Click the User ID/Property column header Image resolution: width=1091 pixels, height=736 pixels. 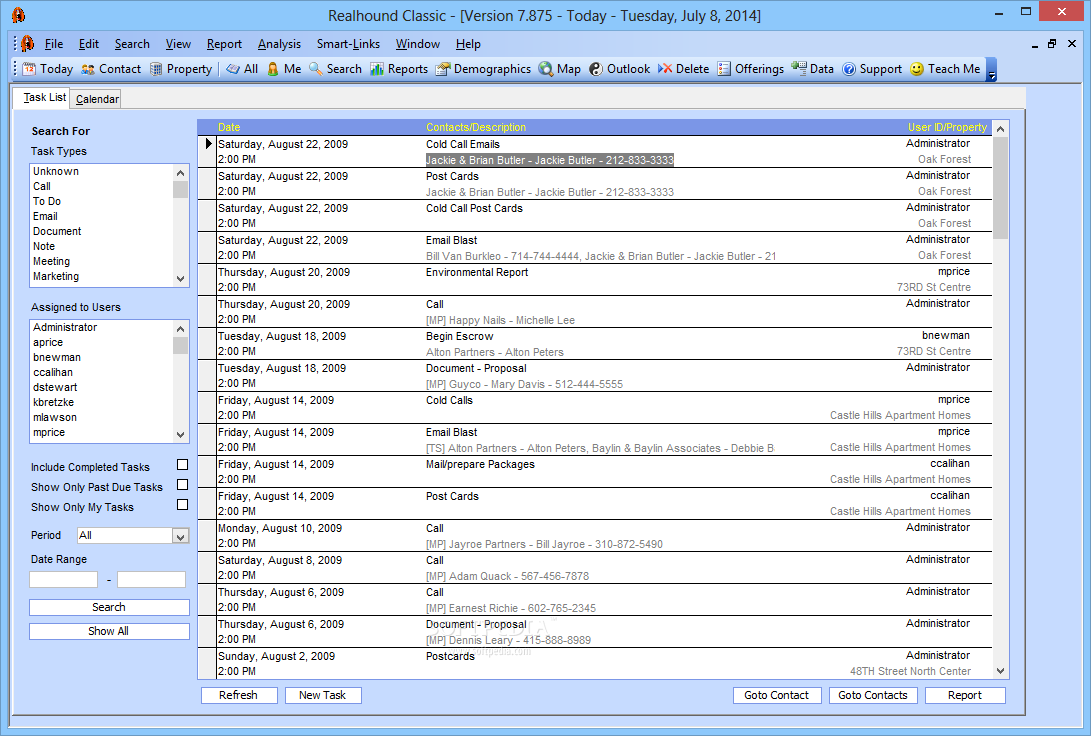tap(947, 127)
